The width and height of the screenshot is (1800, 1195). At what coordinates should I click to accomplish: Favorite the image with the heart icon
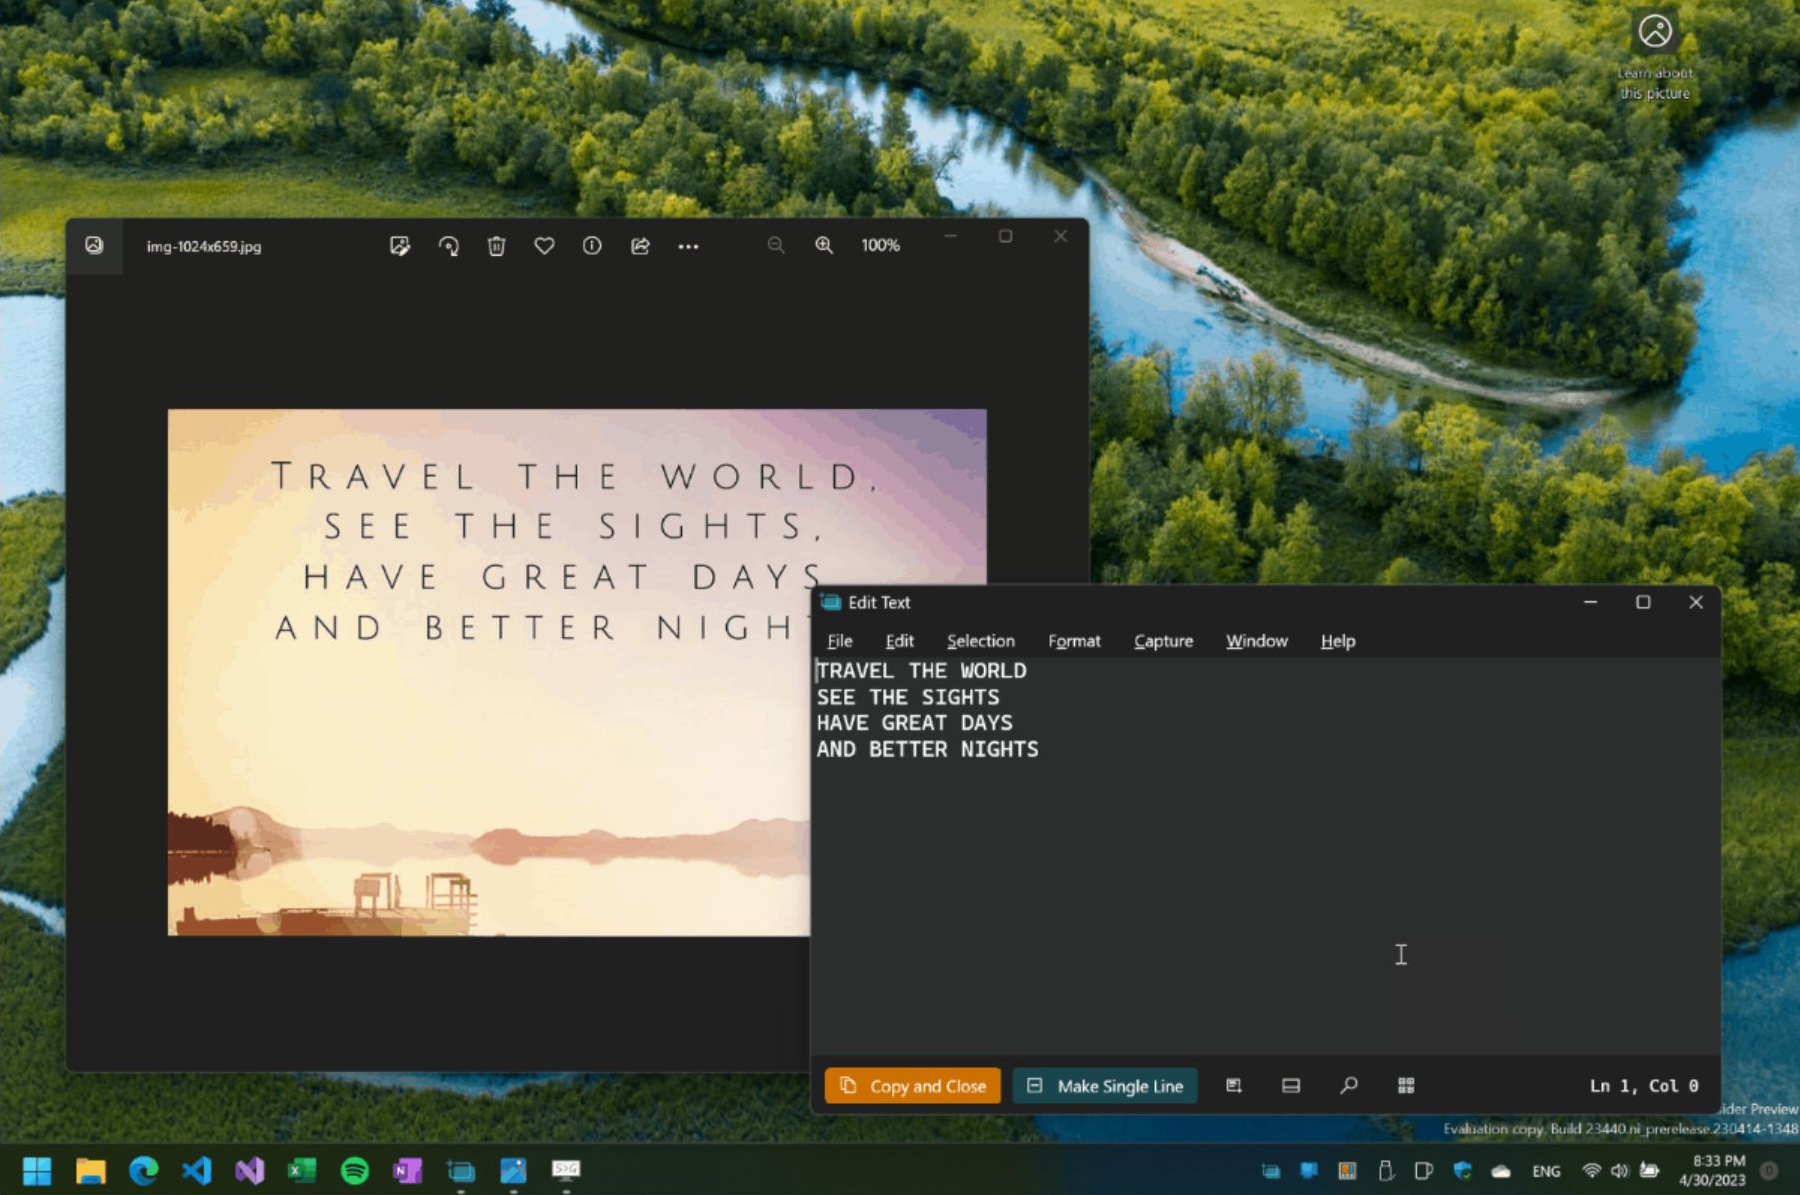tap(544, 246)
